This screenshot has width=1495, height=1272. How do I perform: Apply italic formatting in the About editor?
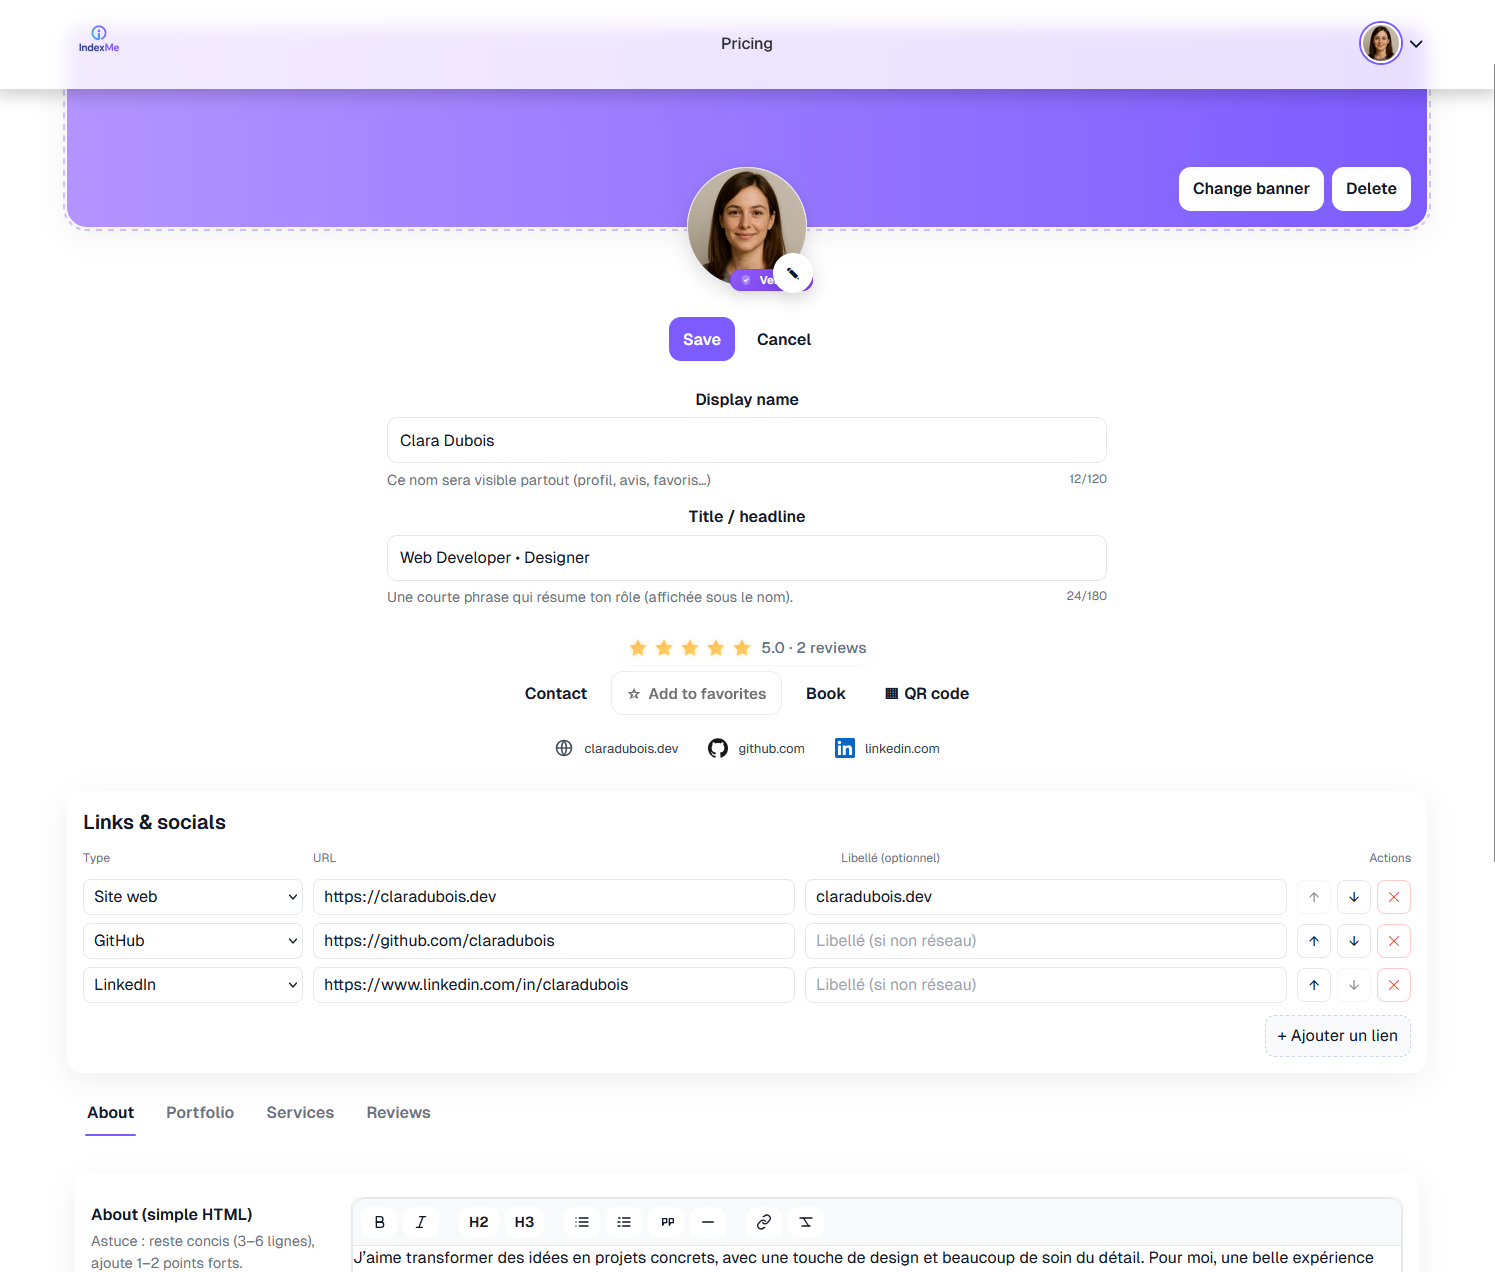pos(420,1221)
